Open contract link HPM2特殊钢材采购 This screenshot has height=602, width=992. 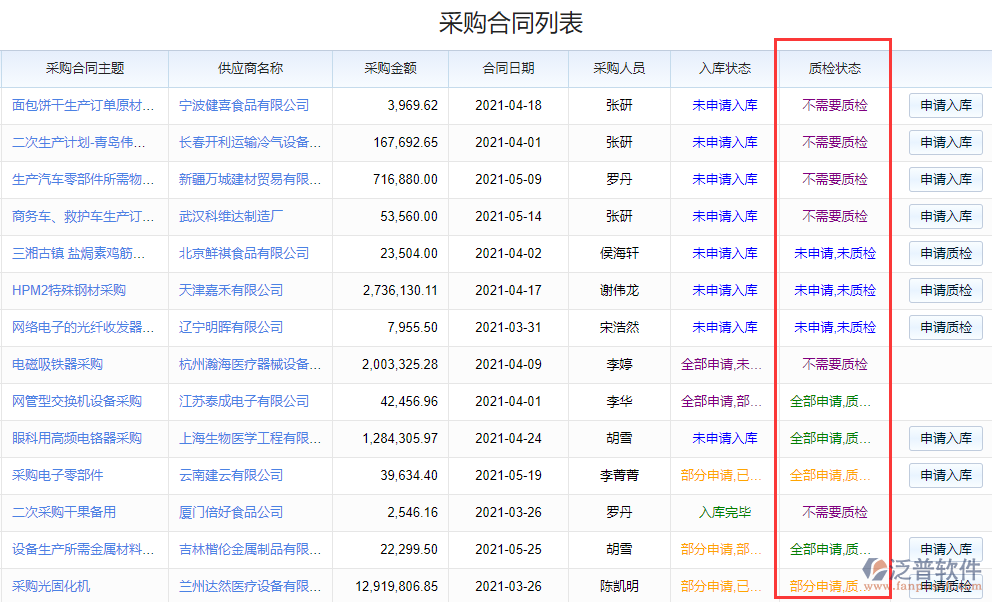pos(67,290)
